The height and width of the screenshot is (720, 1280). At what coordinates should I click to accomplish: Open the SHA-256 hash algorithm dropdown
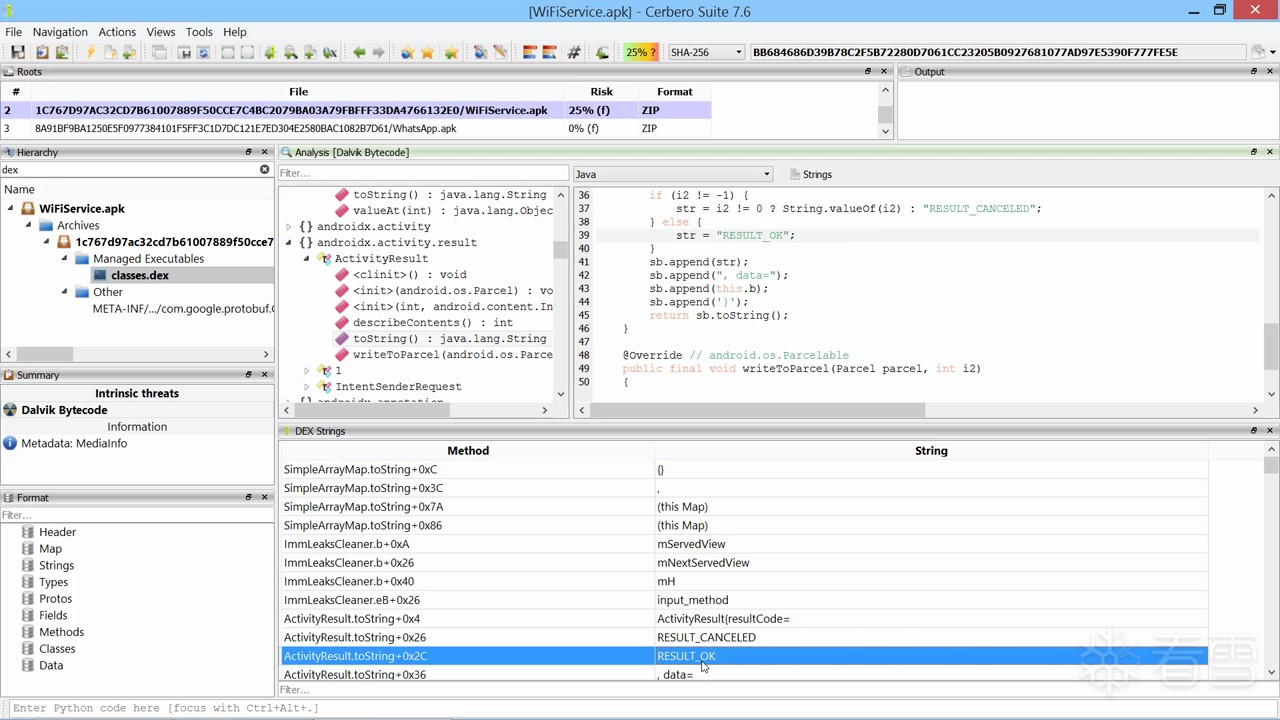click(x=706, y=53)
